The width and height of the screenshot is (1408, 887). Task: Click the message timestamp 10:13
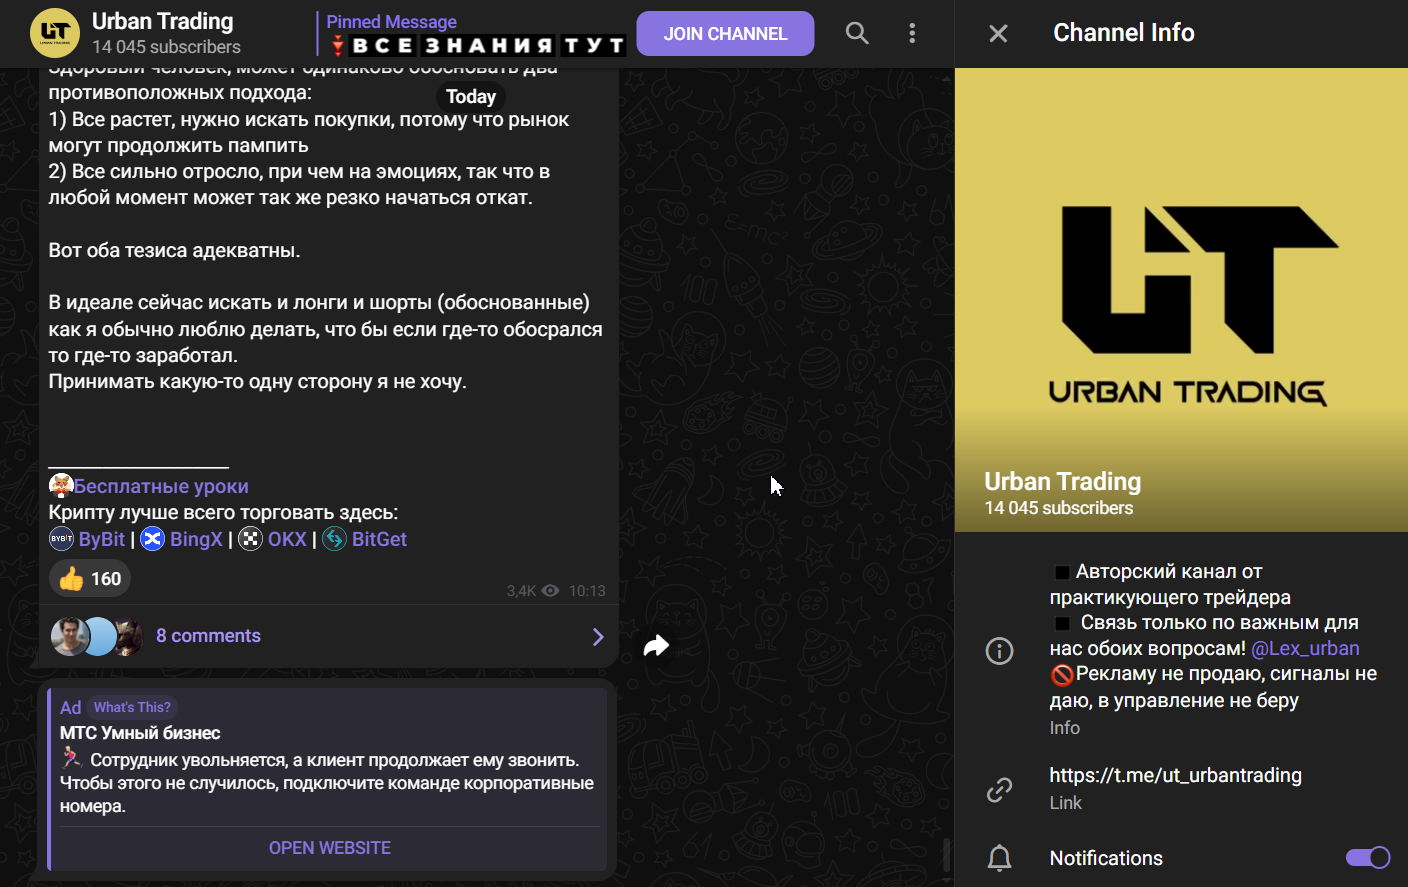pyautogui.click(x=587, y=591)
